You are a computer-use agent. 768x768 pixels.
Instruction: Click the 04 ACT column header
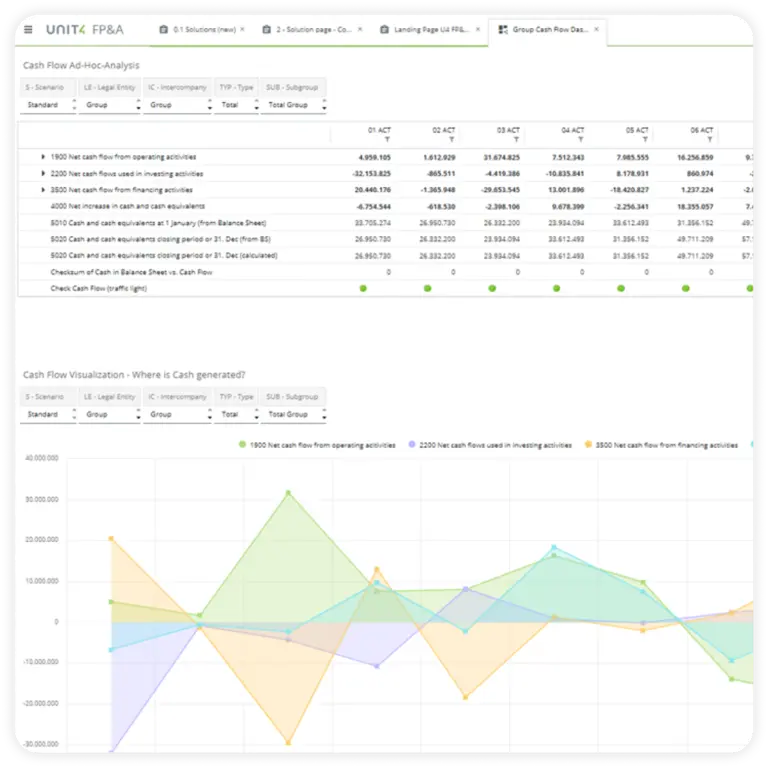[573, 130]
